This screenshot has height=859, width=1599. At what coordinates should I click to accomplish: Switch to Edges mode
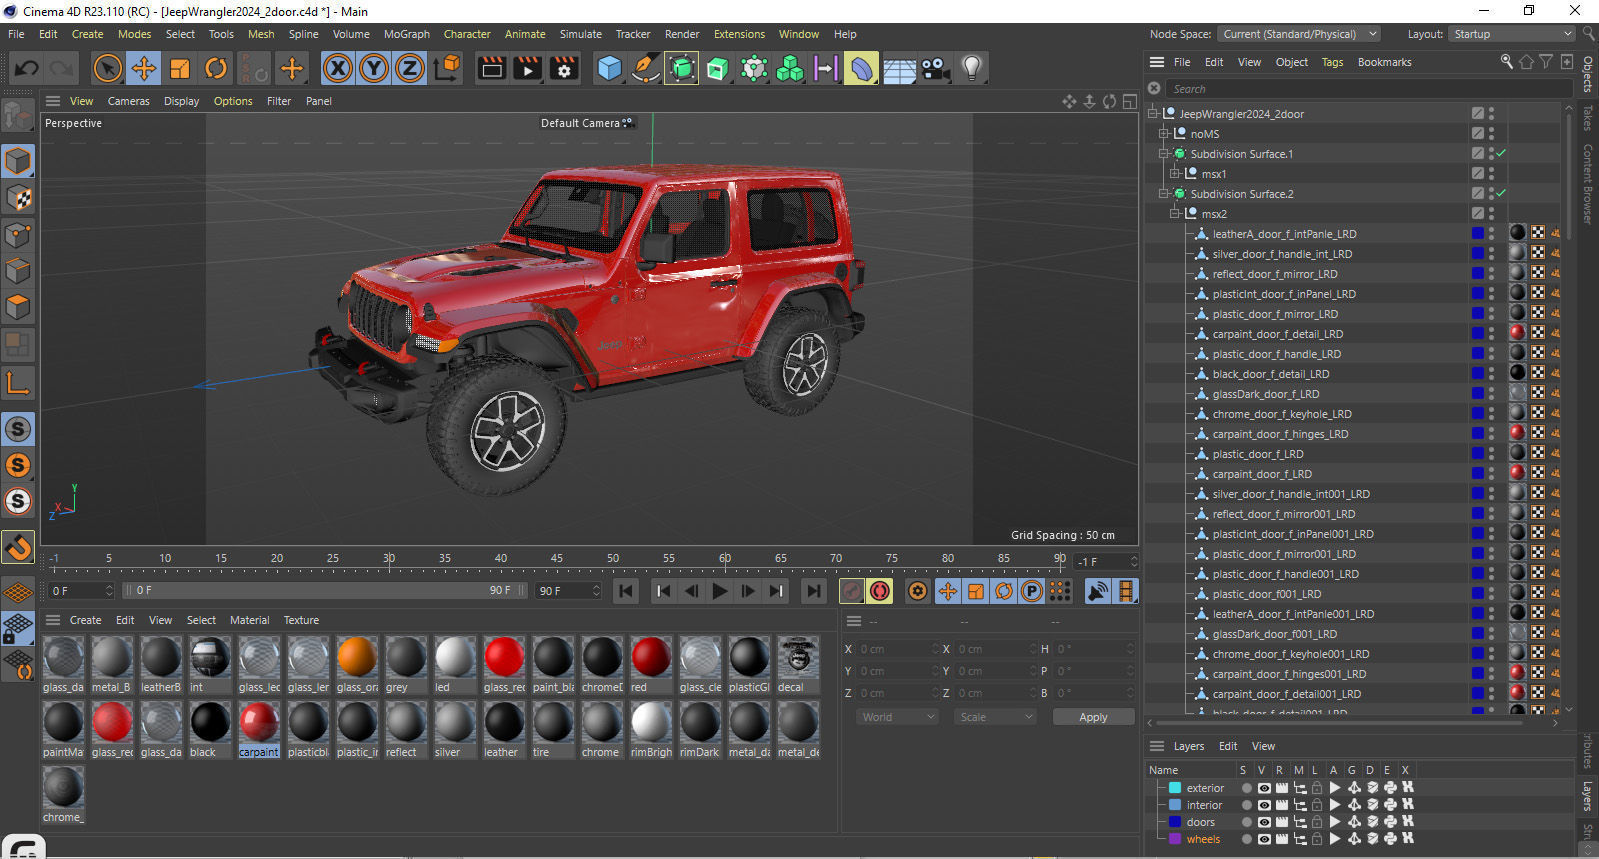18,270
